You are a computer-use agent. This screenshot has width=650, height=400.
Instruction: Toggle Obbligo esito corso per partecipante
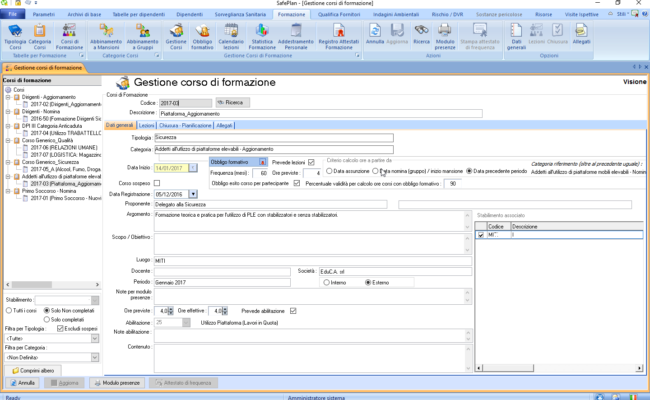297,183
